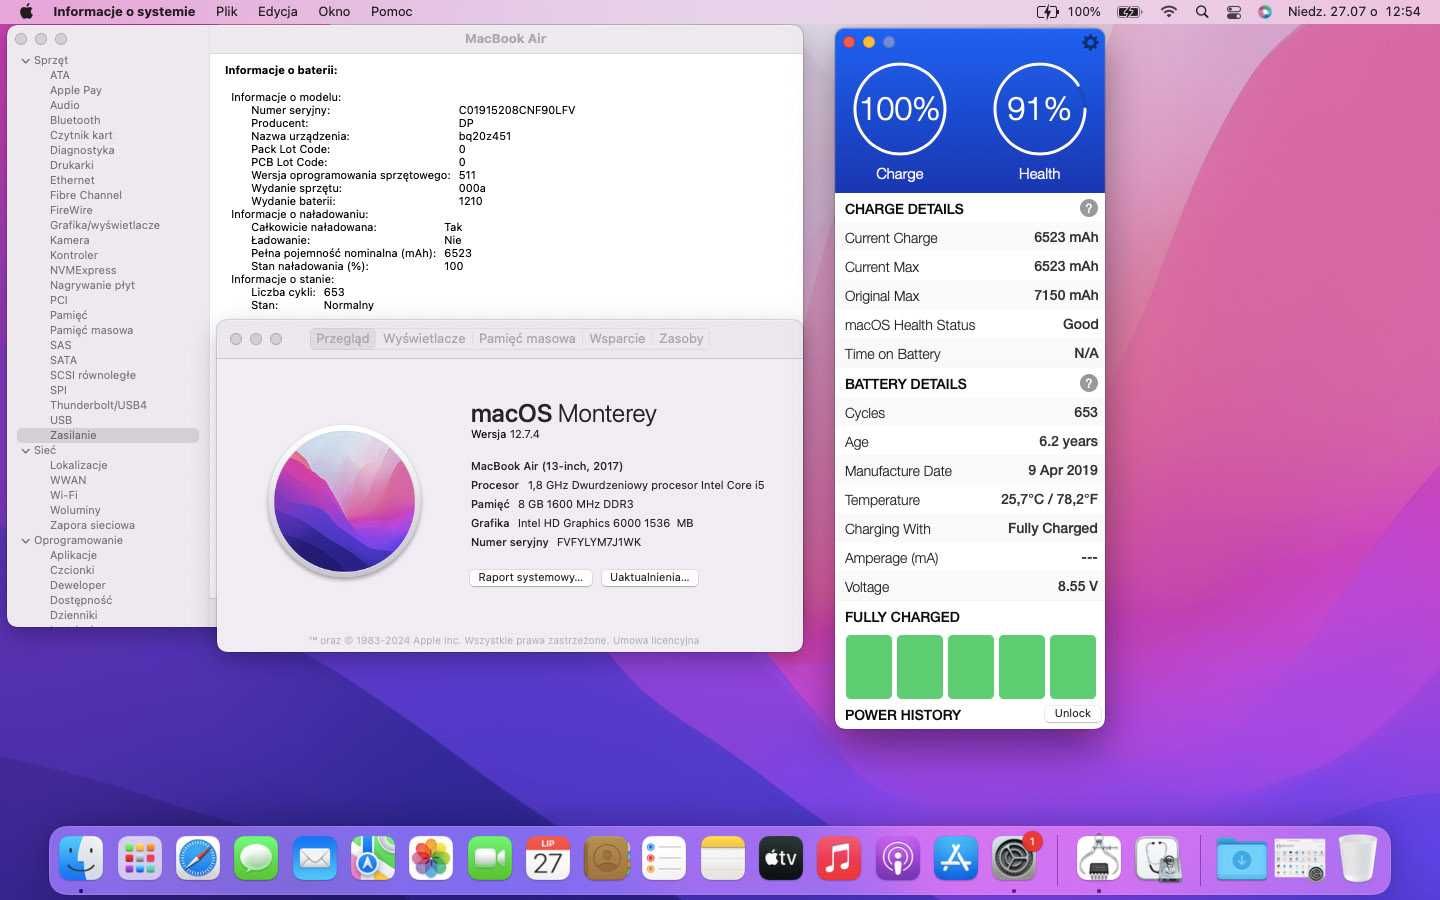Select Aplikacje in sidebar

point(73,555)
